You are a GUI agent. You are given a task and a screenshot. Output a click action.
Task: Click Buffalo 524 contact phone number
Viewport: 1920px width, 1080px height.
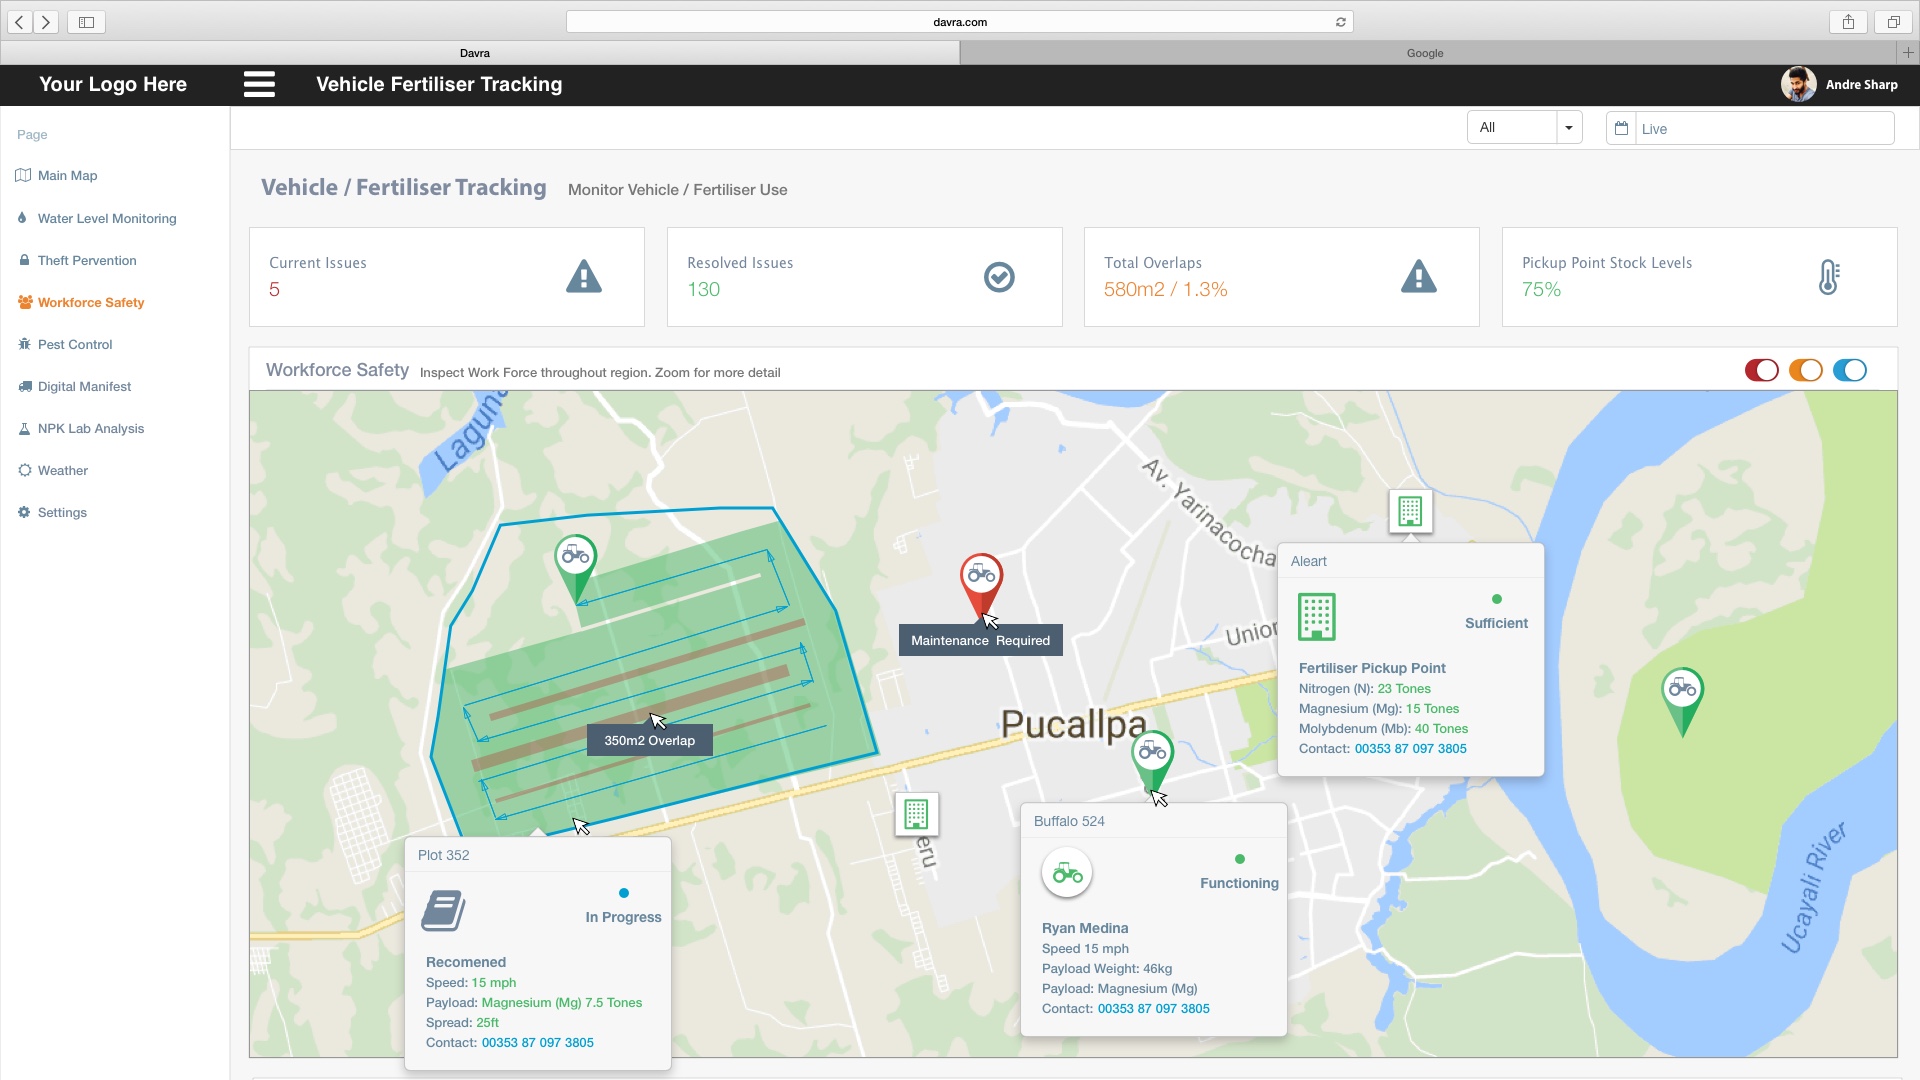click(x=1154, y=1009)
